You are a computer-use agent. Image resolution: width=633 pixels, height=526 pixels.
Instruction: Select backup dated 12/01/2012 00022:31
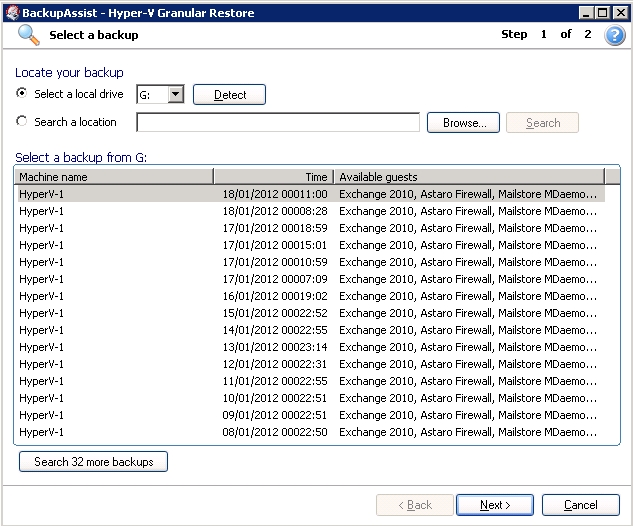(311, 364)
